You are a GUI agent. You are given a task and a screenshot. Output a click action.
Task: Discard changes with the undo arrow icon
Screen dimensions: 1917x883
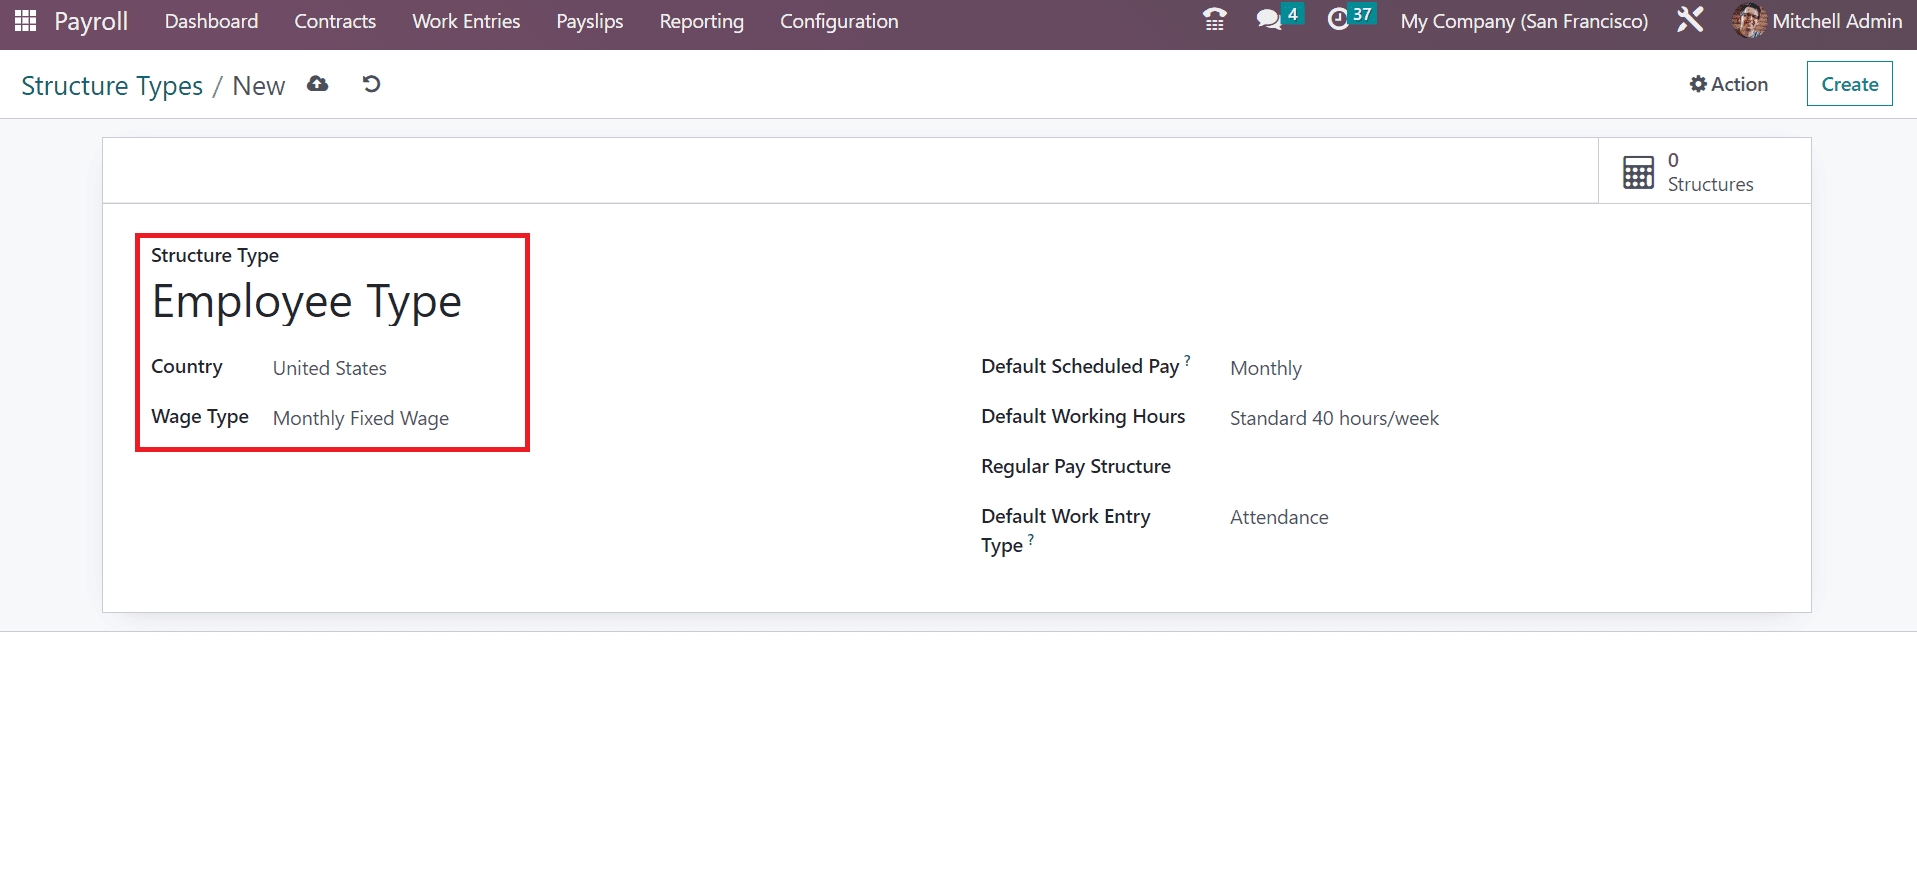(x=371, y=85)
